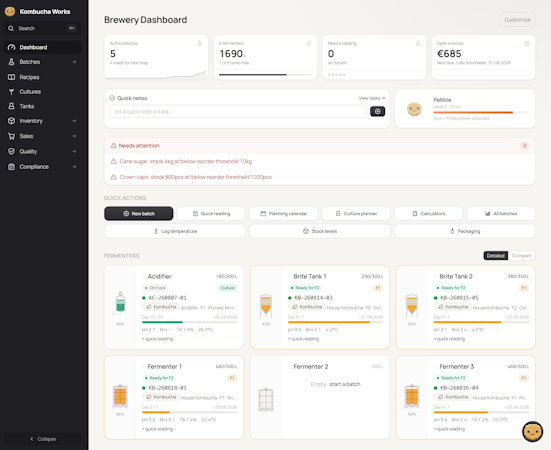Click the Pellicle level progress bar
This screenshot has height=450, width=551.
pos(481,112)
